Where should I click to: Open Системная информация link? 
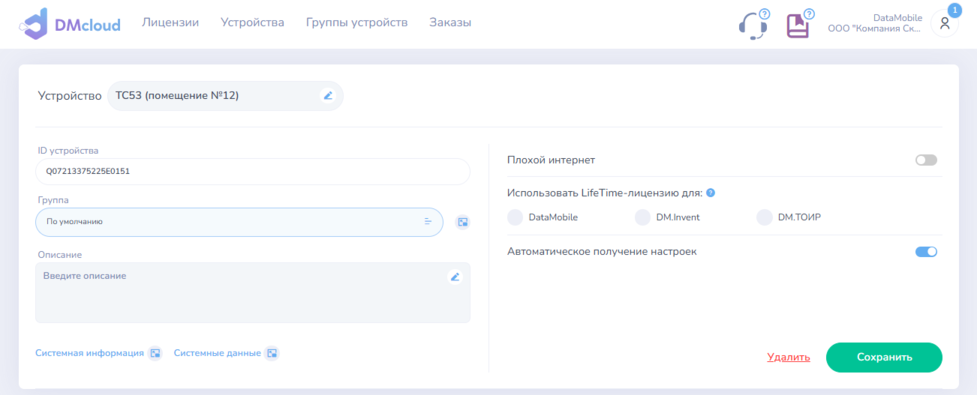click(x=90, y=353)
